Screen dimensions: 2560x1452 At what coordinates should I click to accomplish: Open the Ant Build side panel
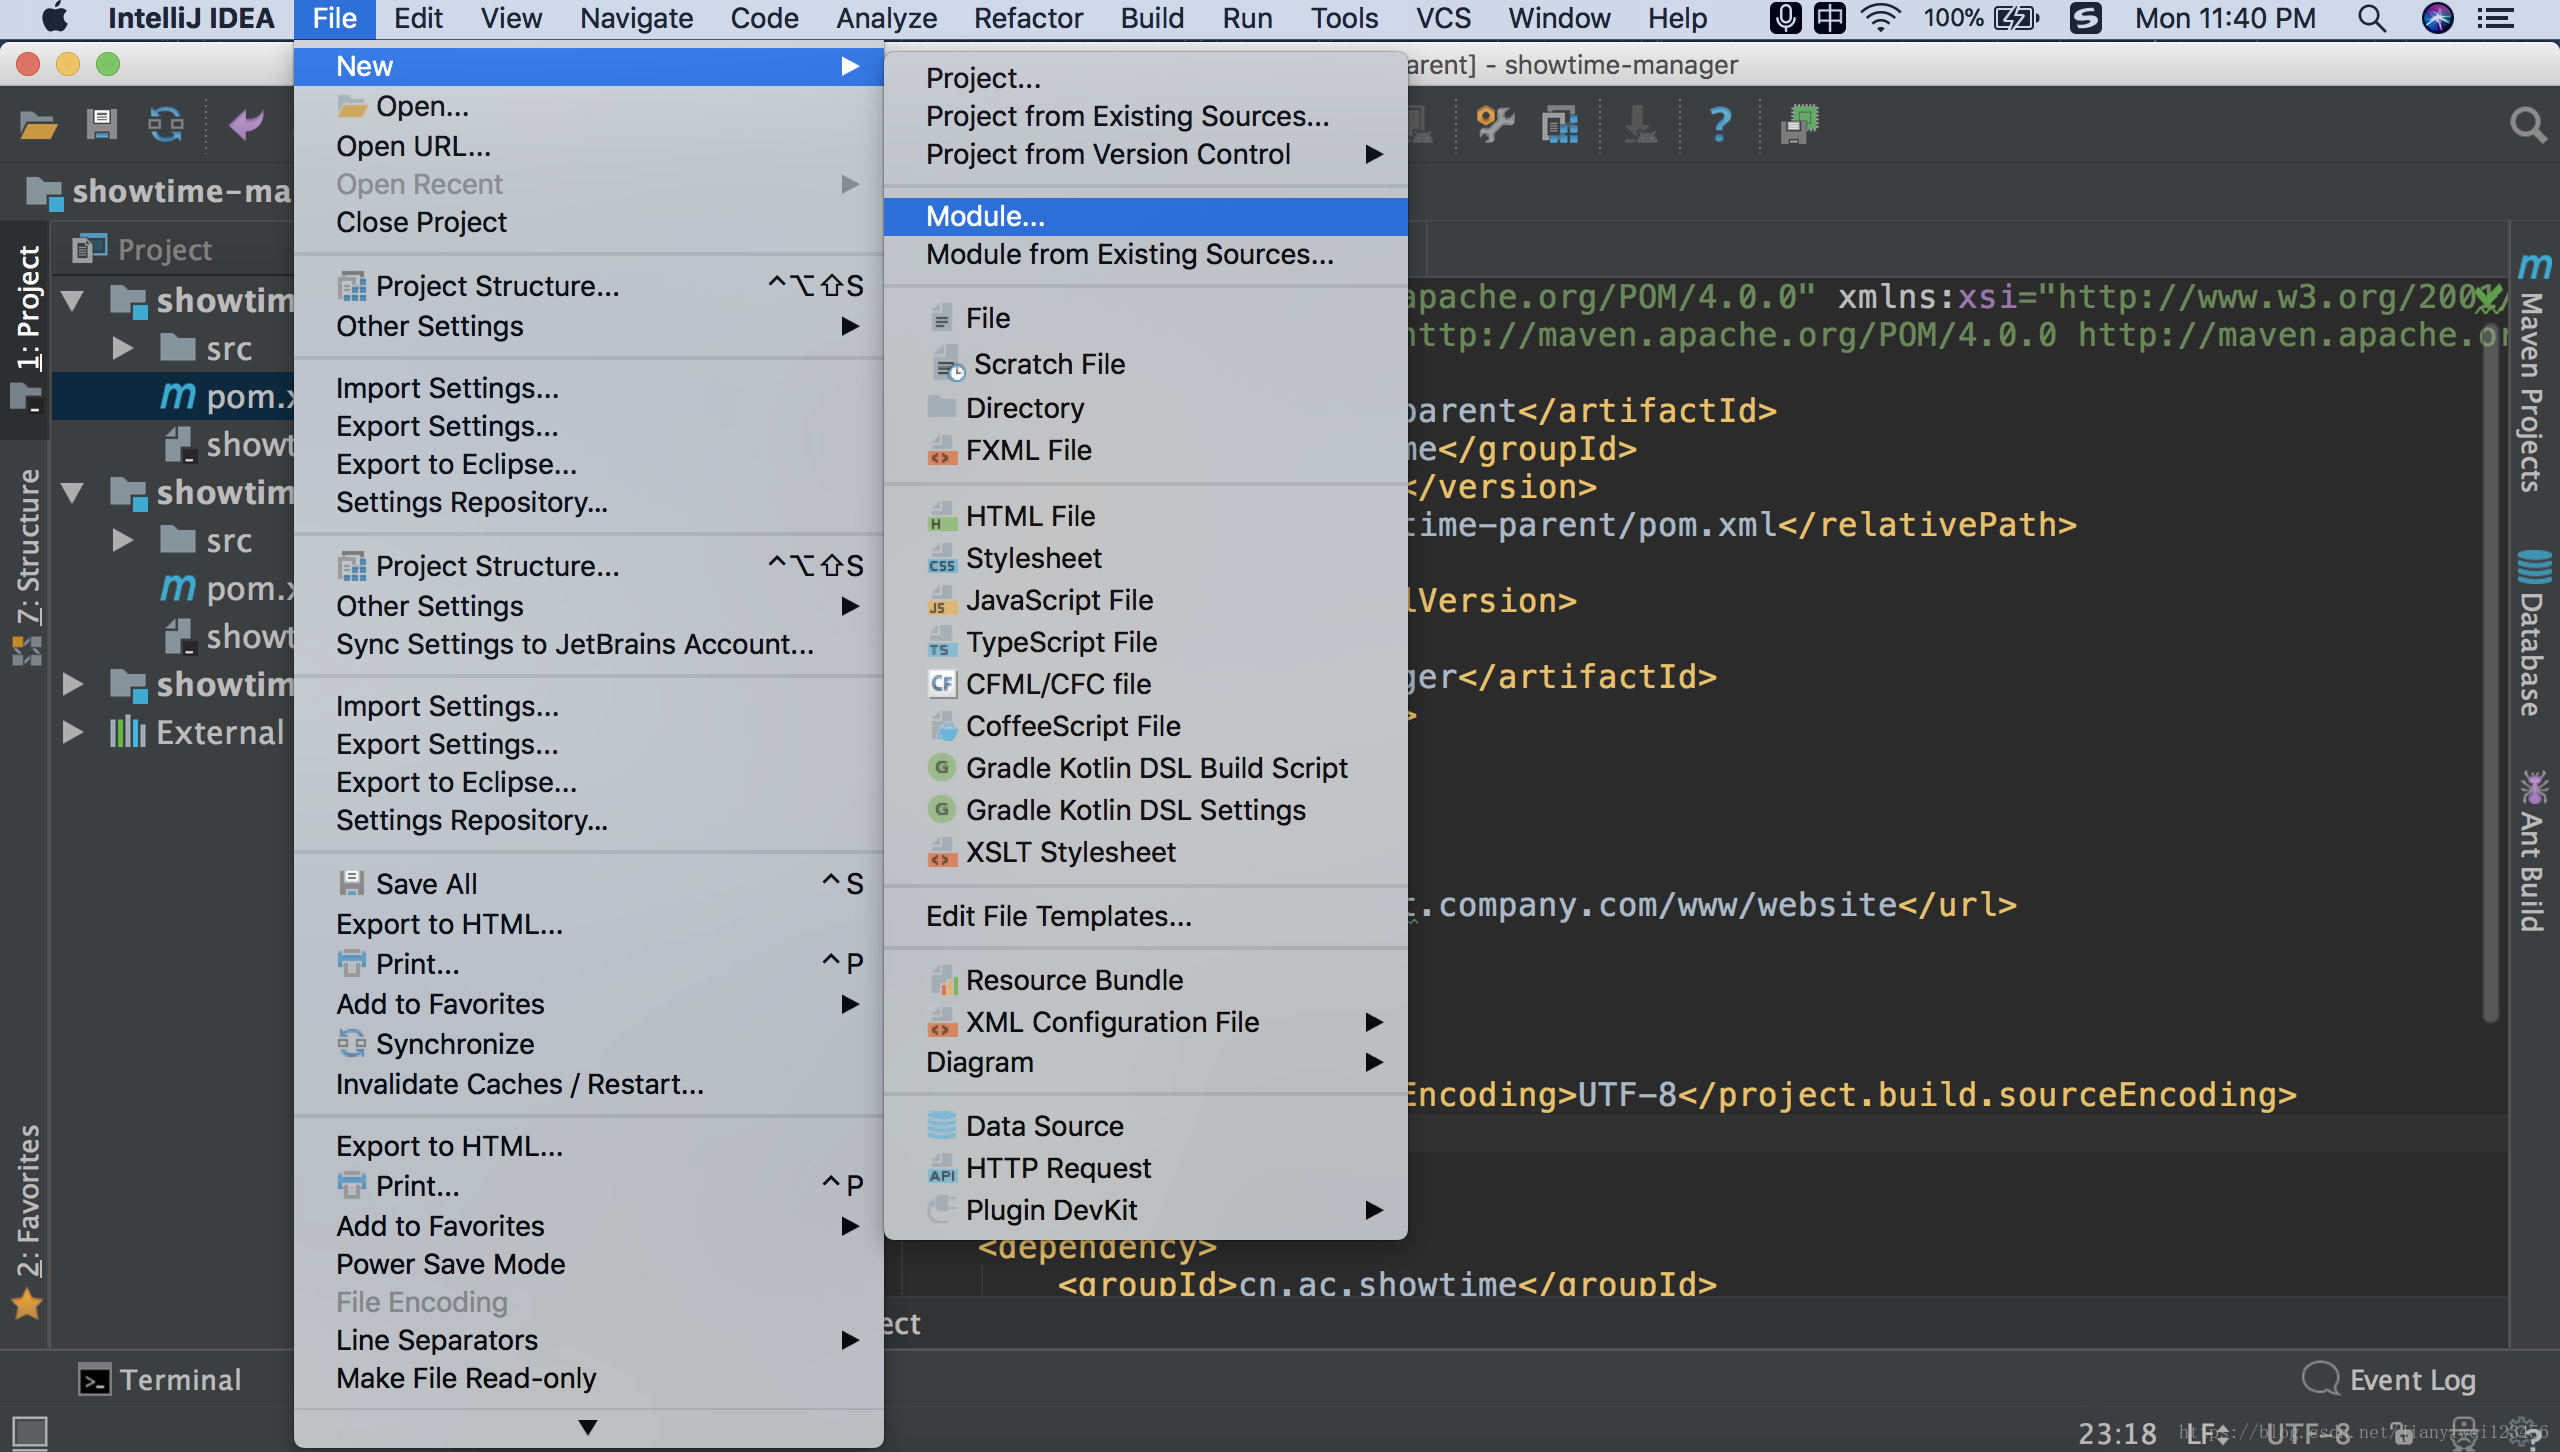click(2532, 850)
